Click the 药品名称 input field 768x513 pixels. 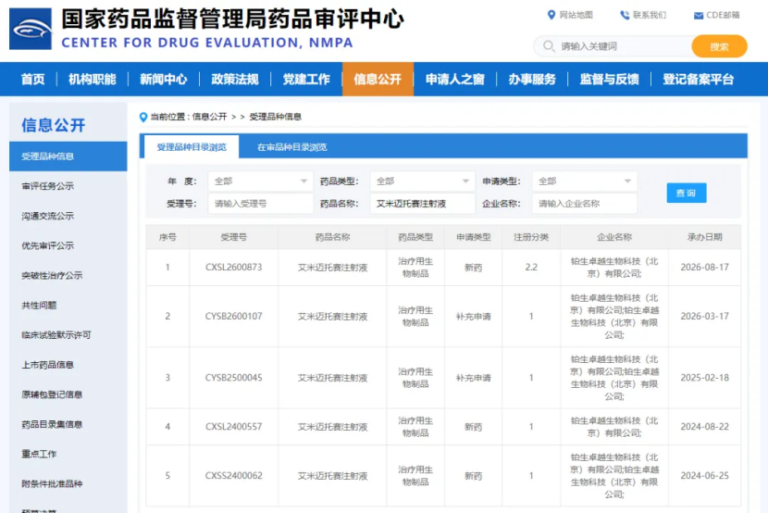[422, 203]
